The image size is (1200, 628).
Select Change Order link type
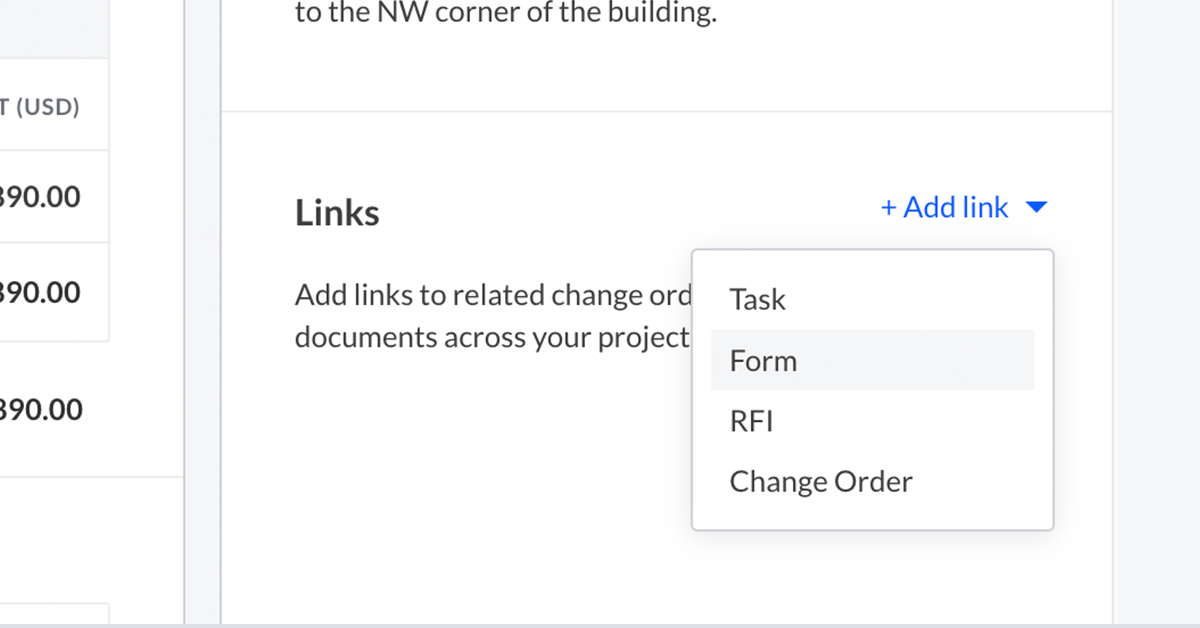point(821,482)
